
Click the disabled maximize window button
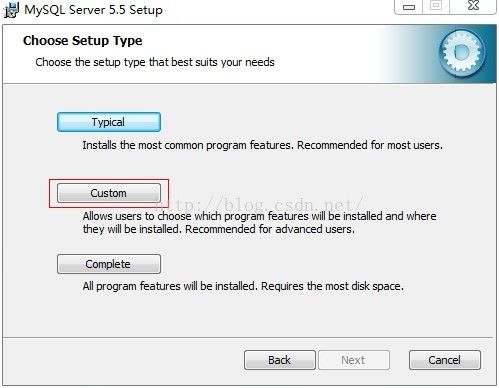point(436,7)
